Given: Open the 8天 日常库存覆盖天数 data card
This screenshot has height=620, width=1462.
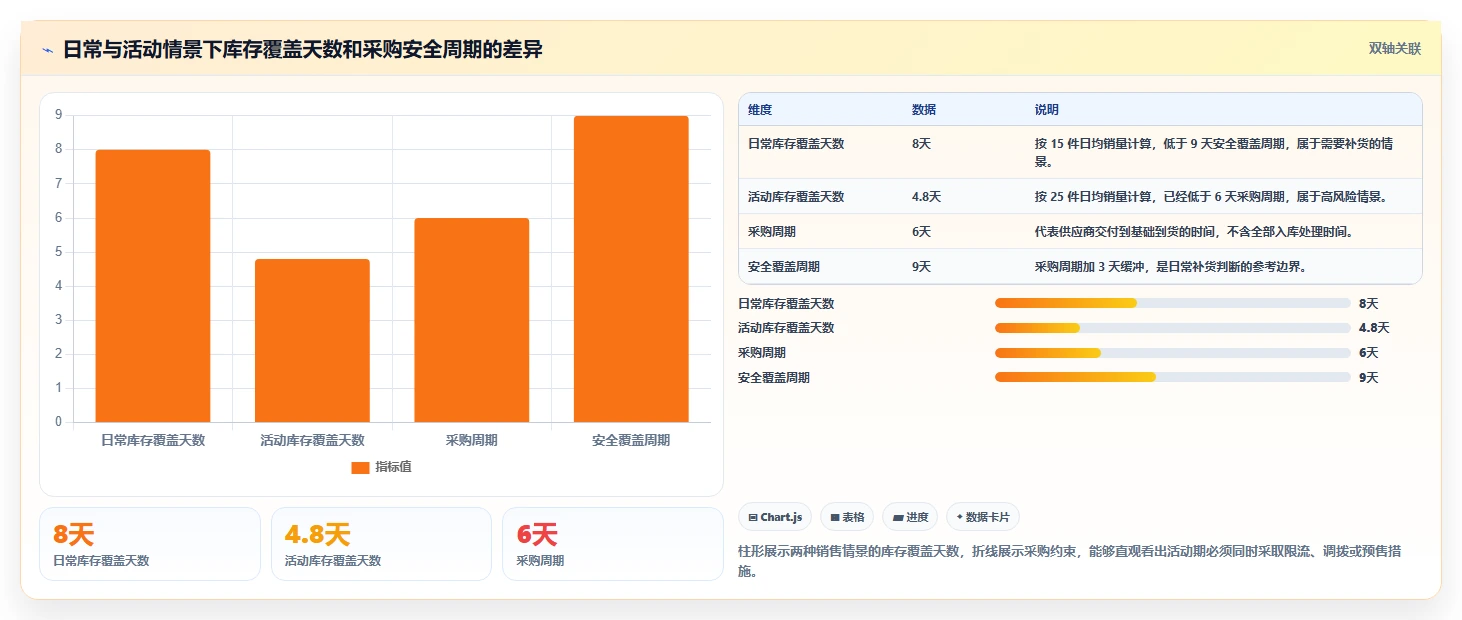Looking at the screenshot, I should [150, 544].
